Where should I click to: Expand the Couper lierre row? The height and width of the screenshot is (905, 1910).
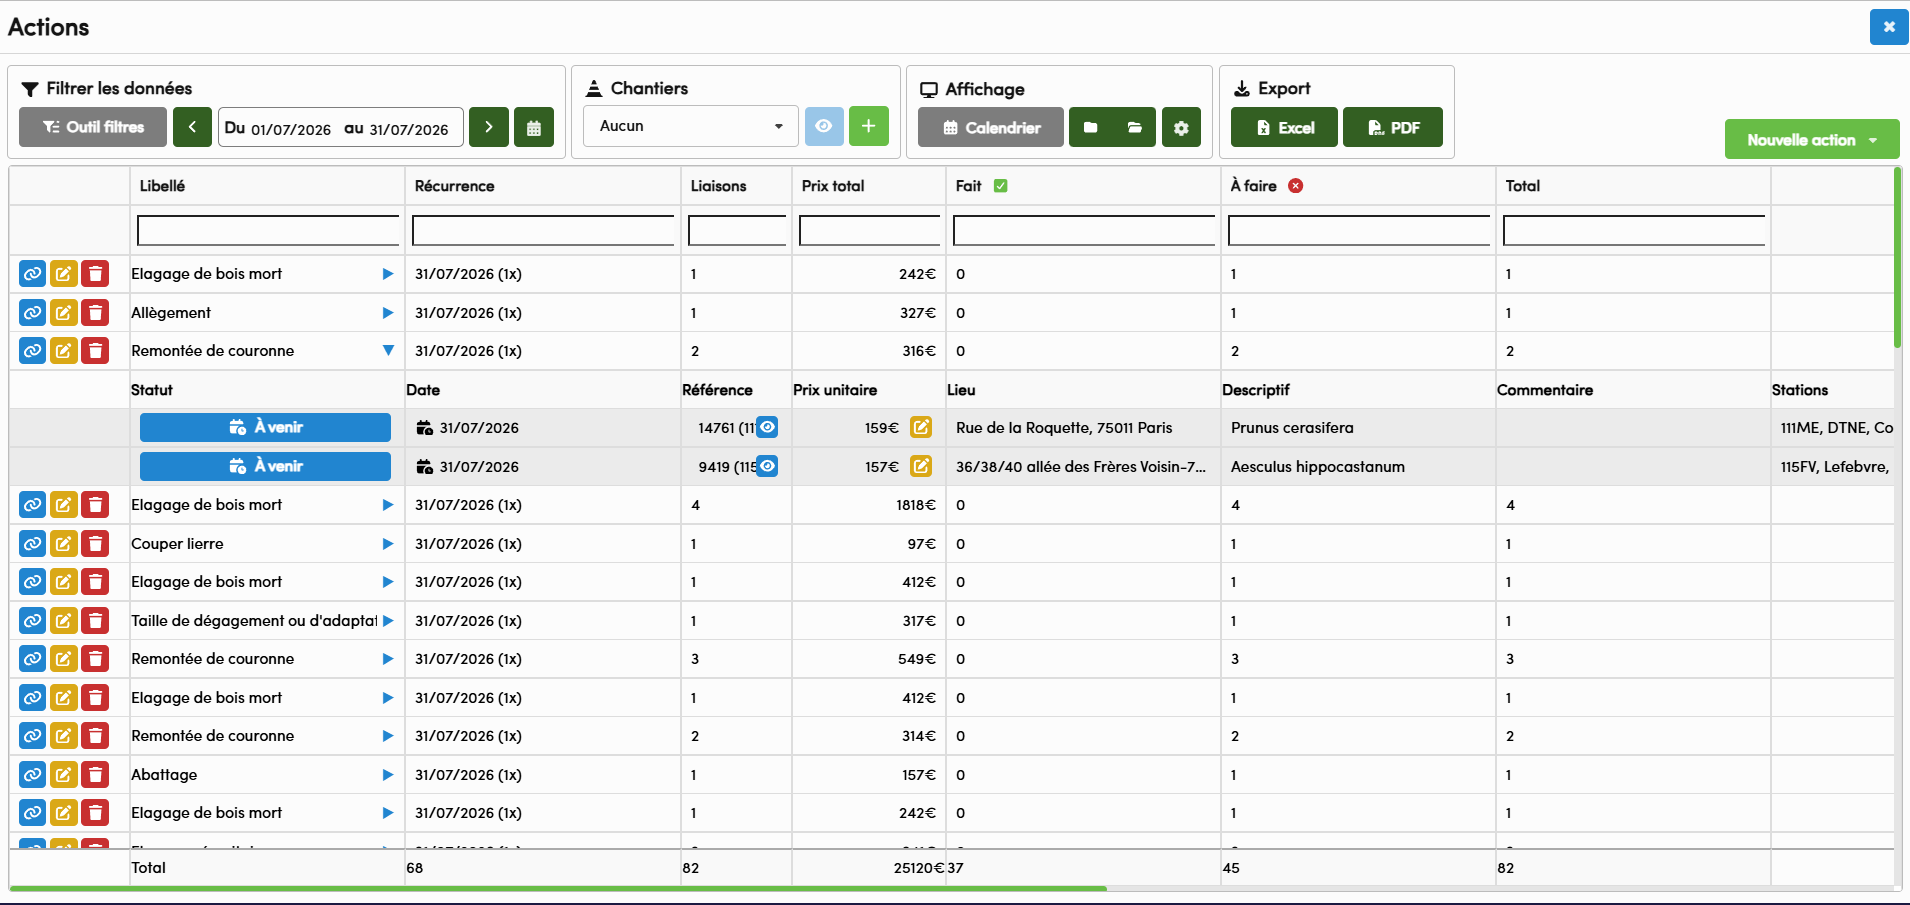[x=388, y=544]
